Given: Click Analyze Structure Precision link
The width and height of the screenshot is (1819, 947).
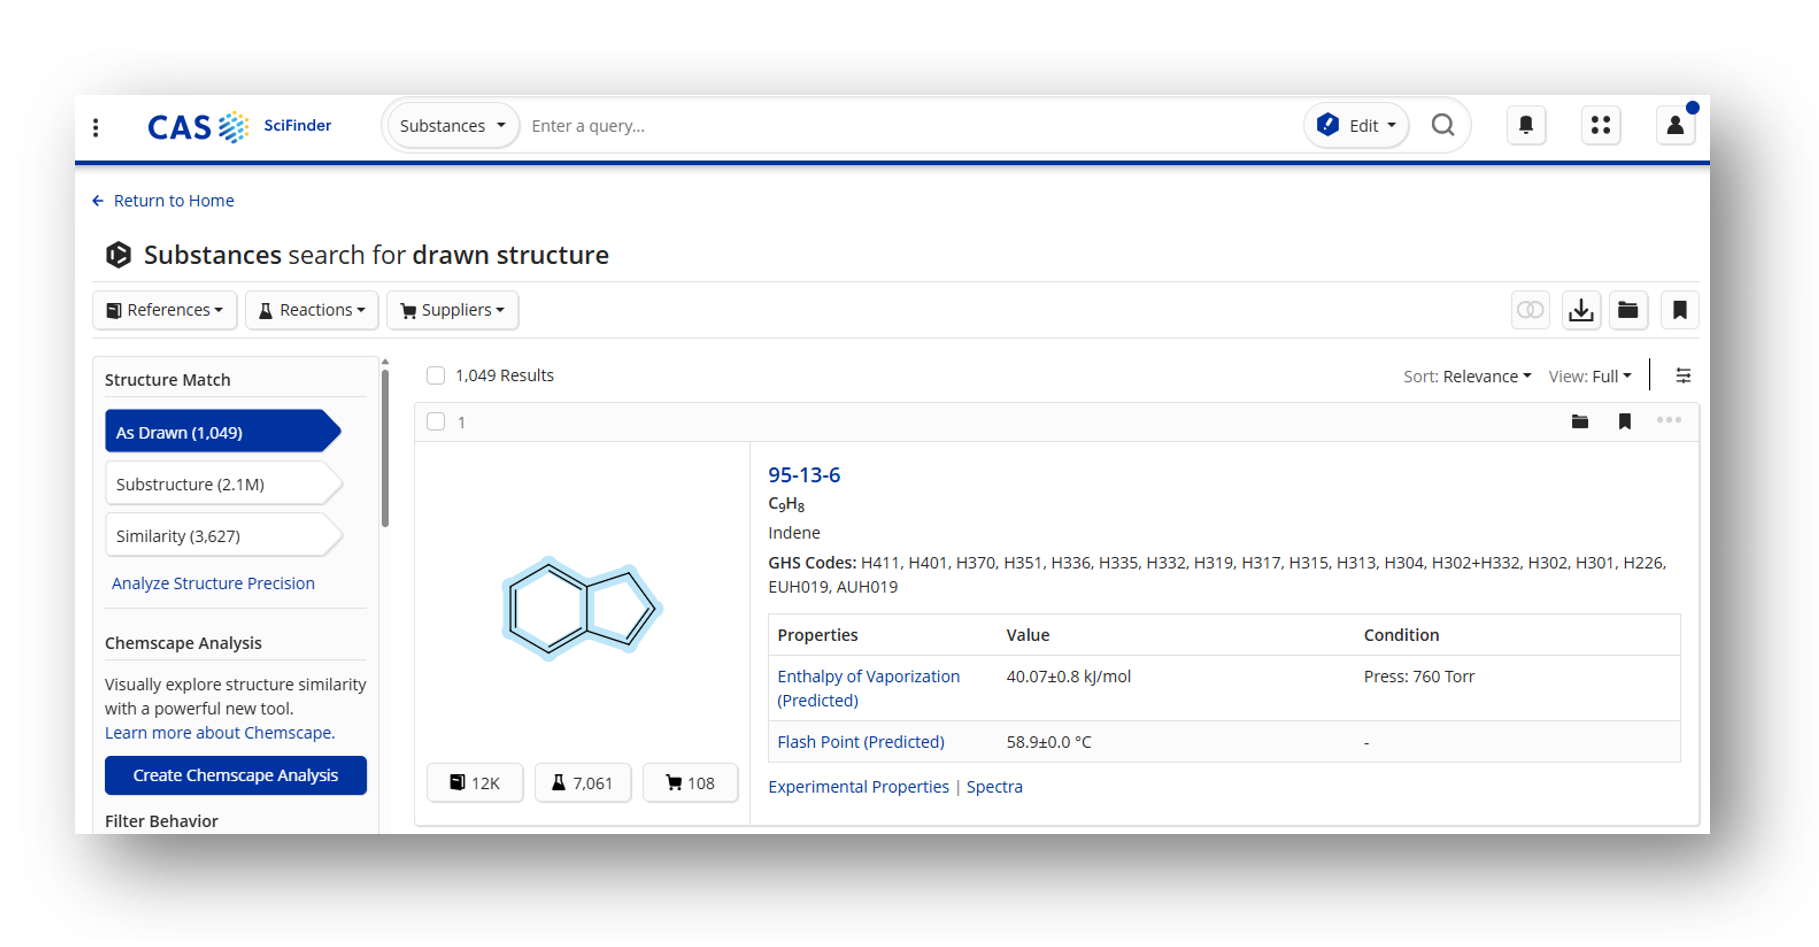Looking at the screenshot, I should pyautogui.click(x=213, y=583).
